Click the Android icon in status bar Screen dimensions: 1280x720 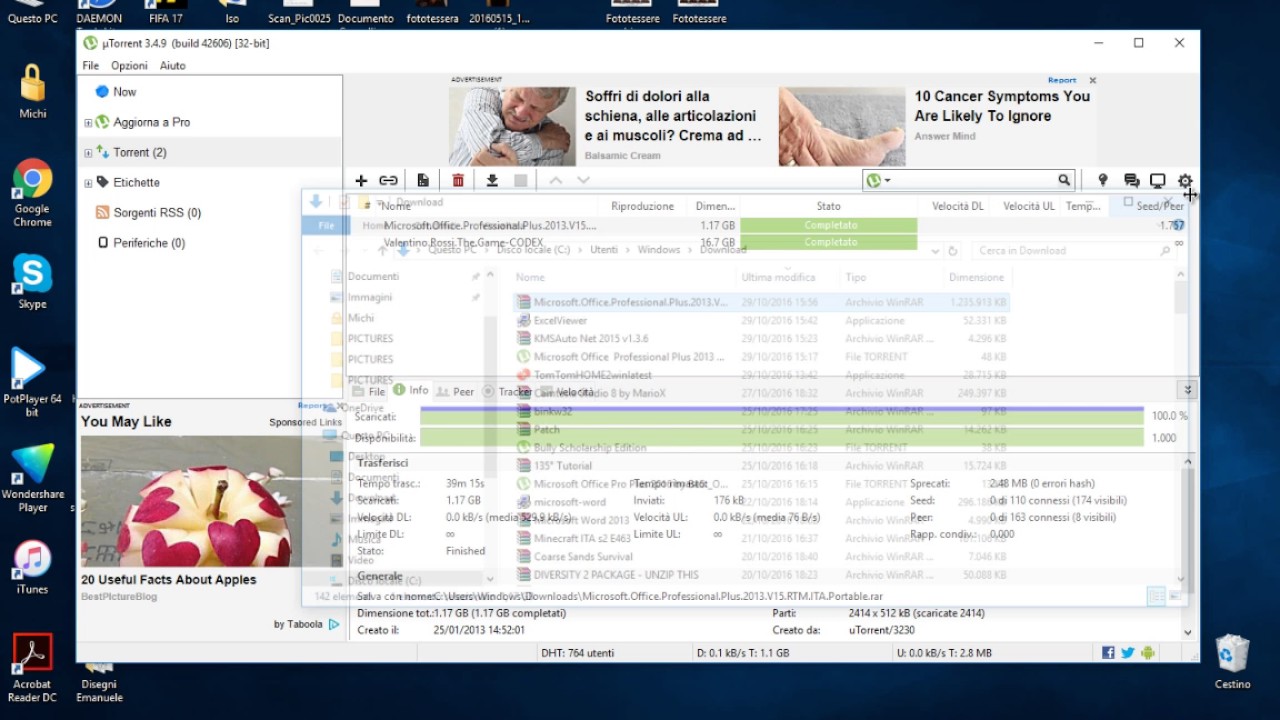pos(1148,653)
